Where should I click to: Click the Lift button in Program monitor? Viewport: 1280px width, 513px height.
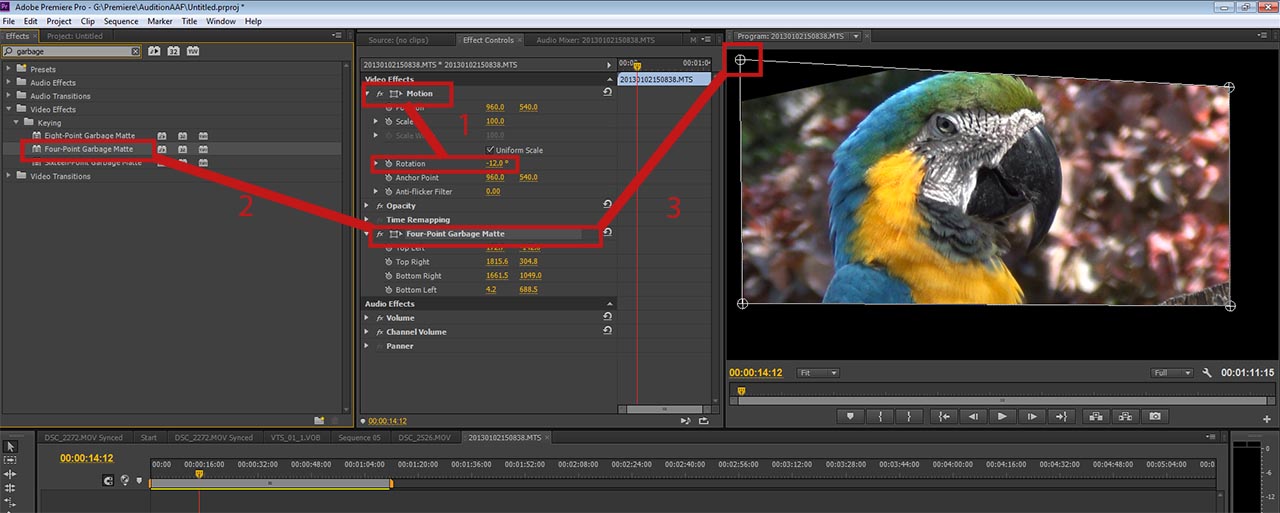point(1094,416)
